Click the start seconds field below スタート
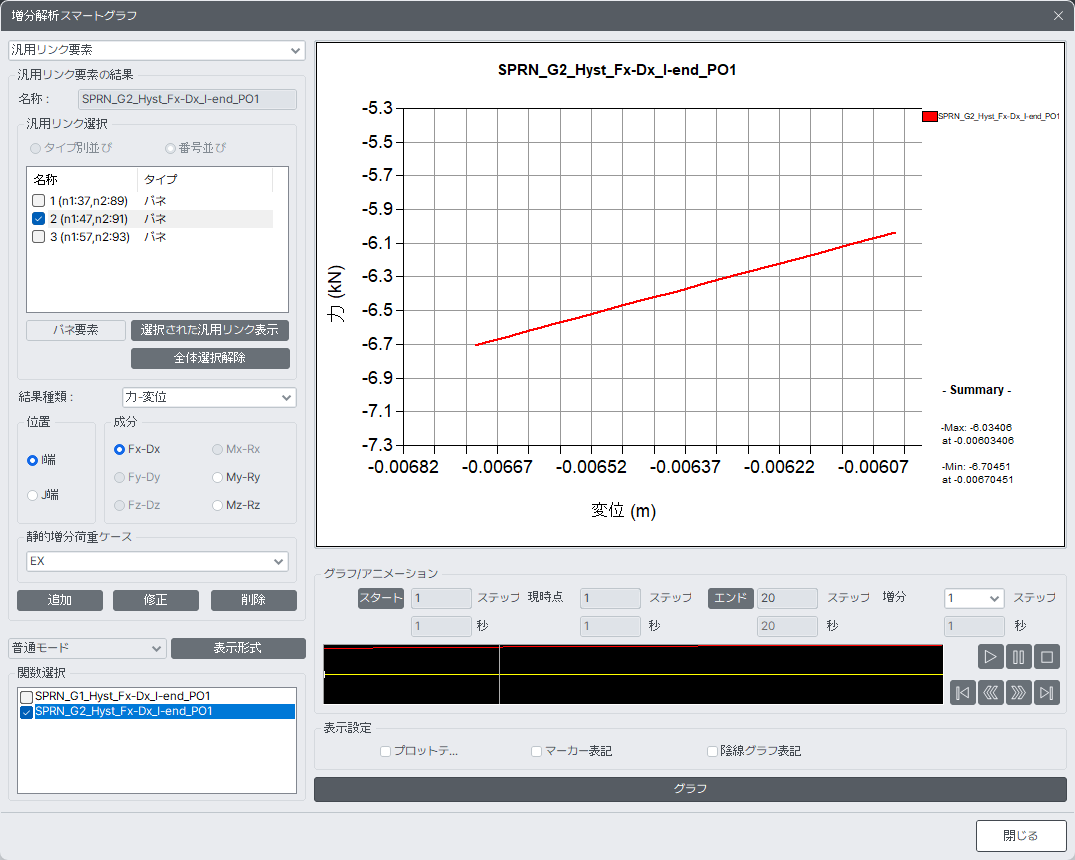Image resolution: width=1075 pixels, height=860 pixels. (x=441, y=626)
